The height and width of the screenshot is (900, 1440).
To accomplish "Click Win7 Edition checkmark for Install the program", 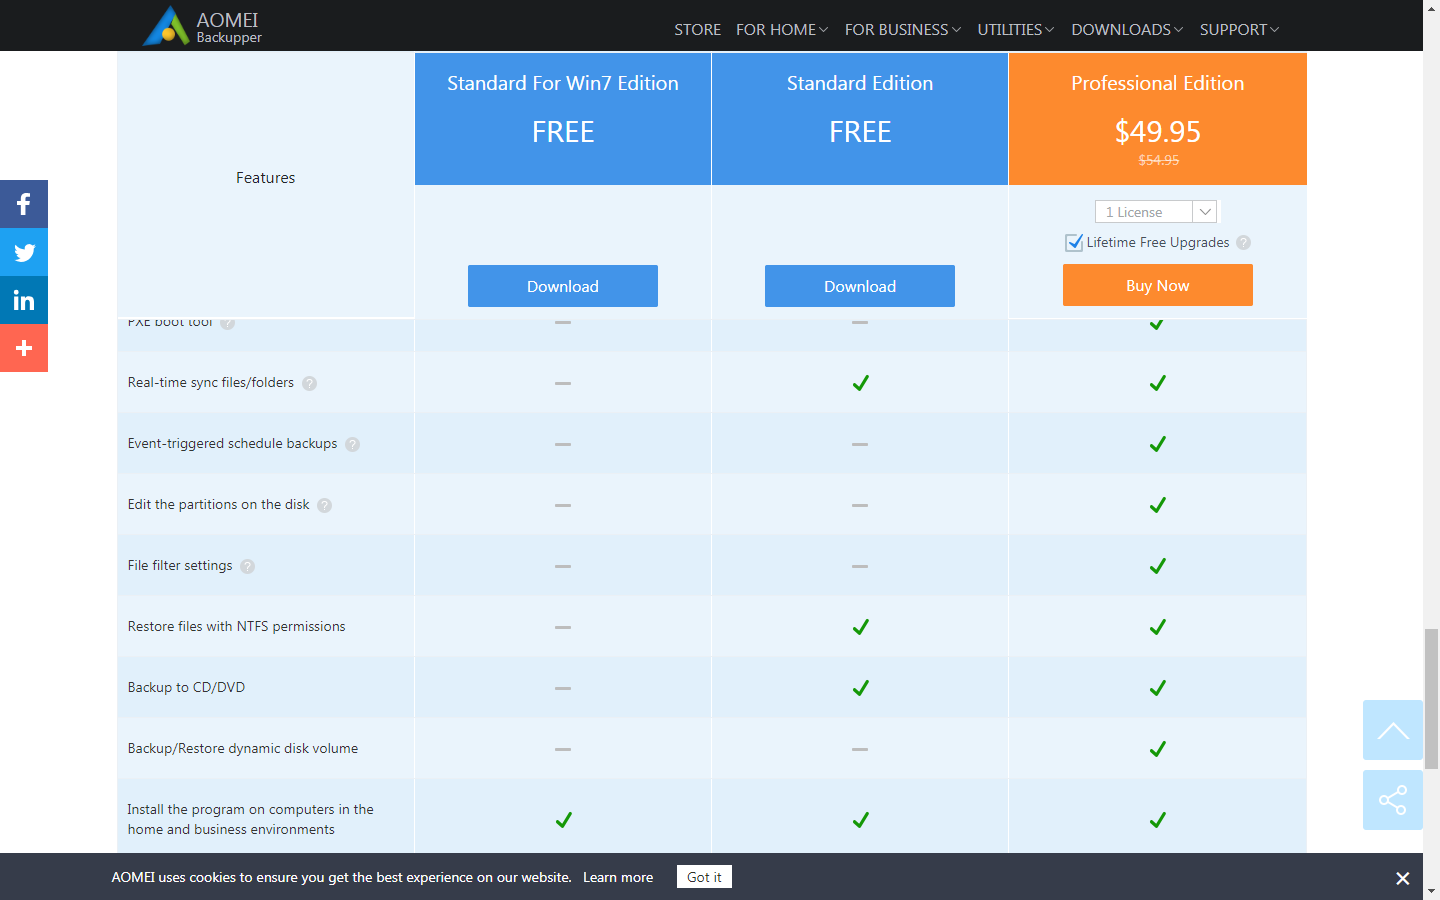I will click(x=563, y=820).
